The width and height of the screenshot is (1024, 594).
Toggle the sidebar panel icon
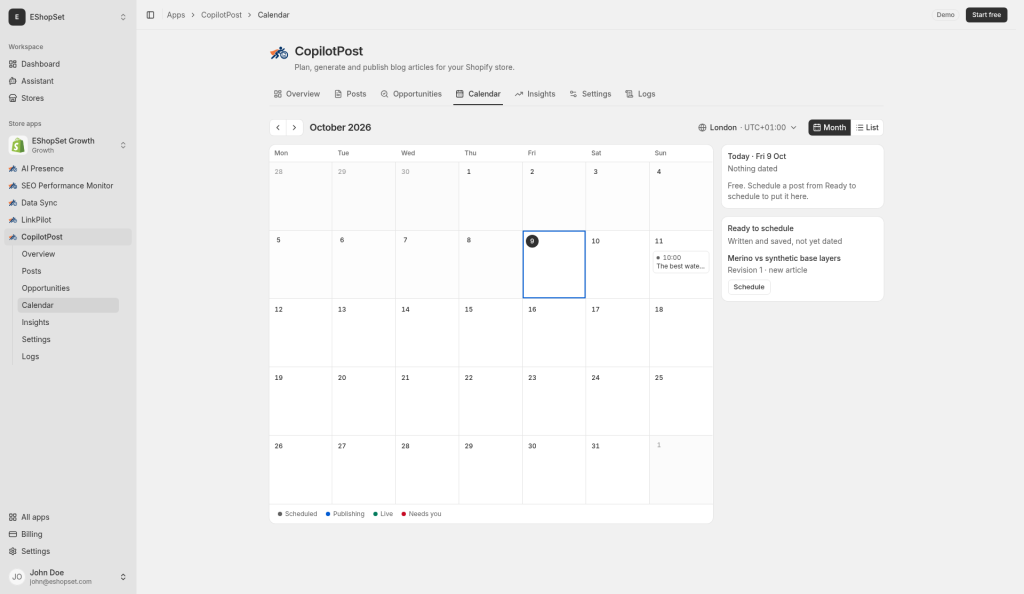(x=150, y=15)
